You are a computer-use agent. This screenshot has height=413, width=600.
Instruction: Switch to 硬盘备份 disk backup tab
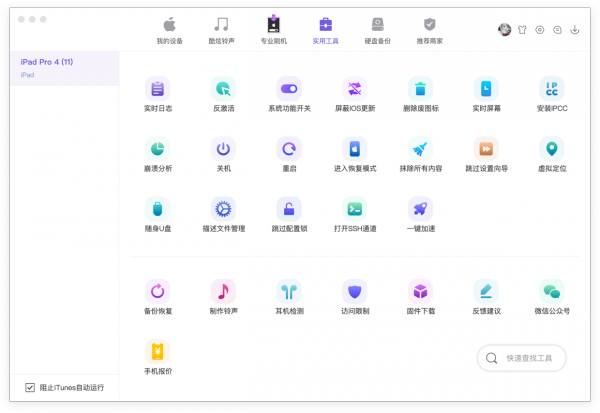point(378,31)
